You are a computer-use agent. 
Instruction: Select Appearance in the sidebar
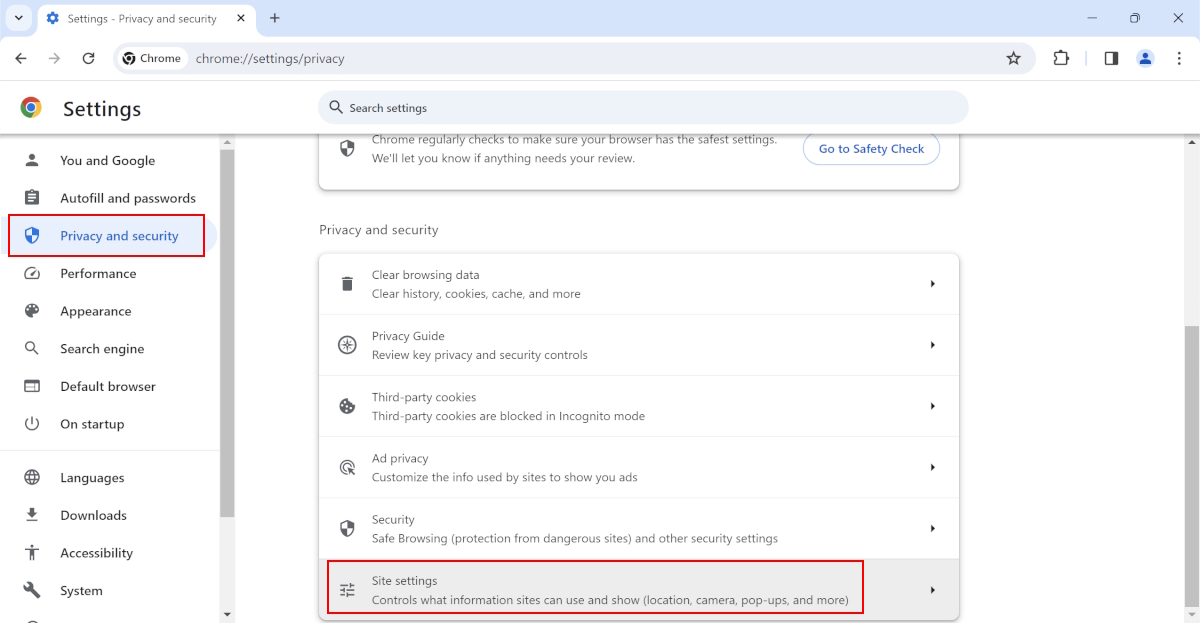[x=95, y=311]
